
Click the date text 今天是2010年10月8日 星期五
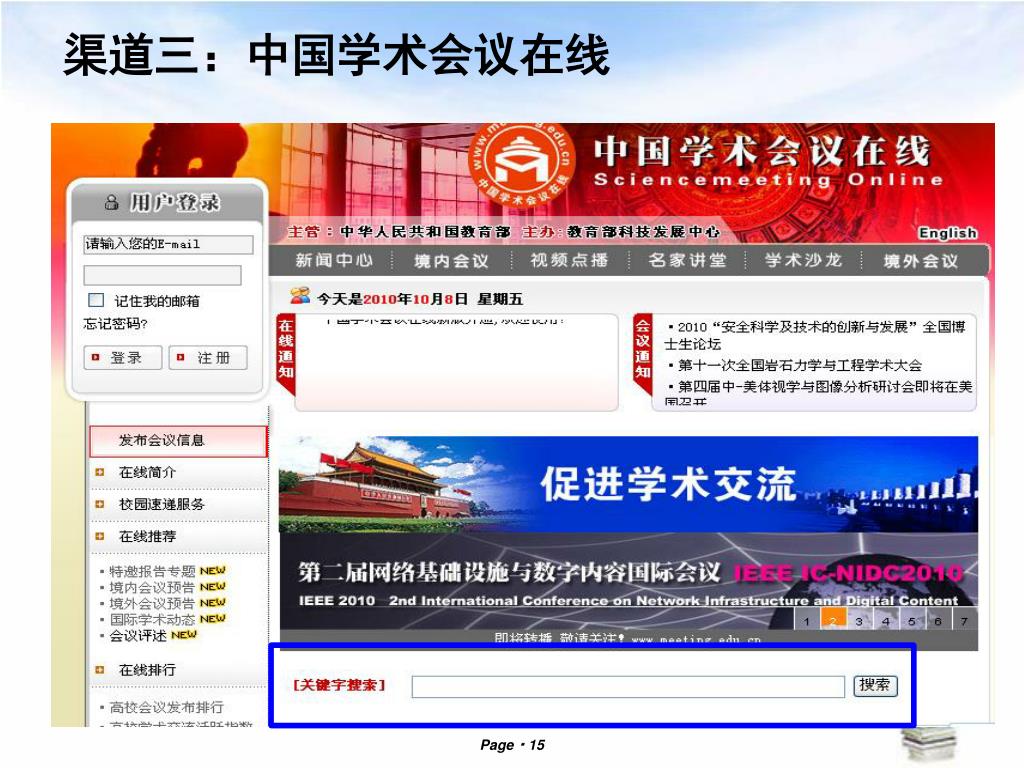point(420,299)
